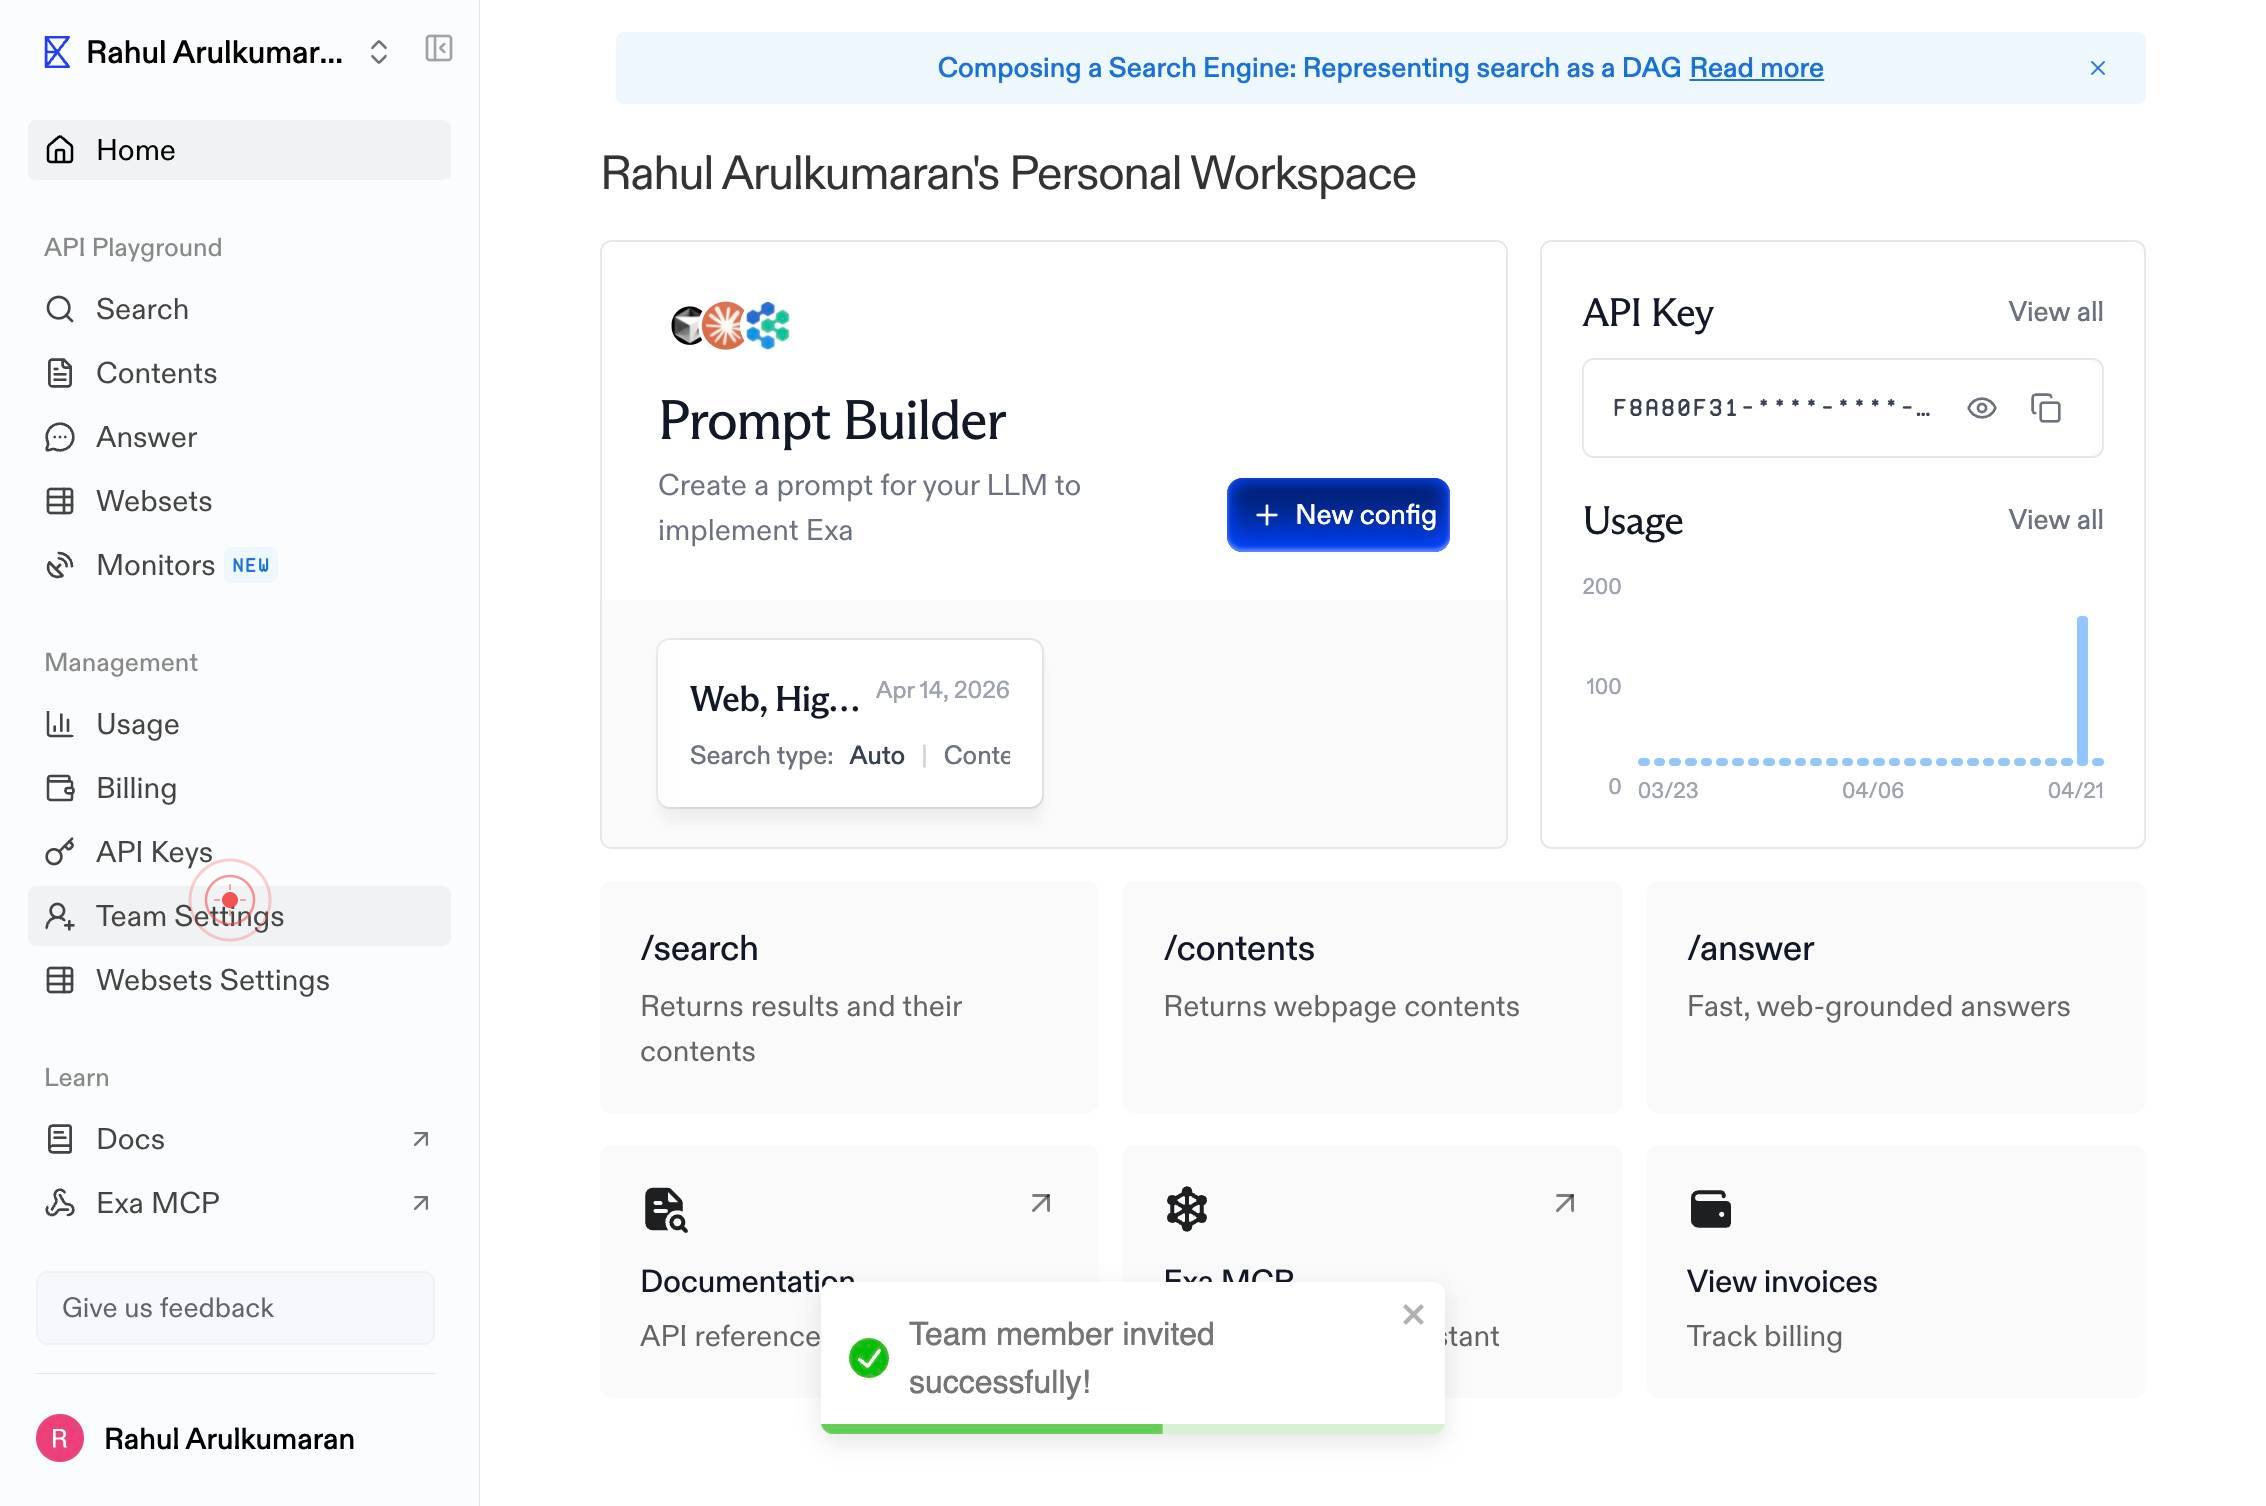The image size is (2266, 1506).
Task: Copy the API key with clipboard icon
Action: pyautogui.click(x=2046, y=408)
